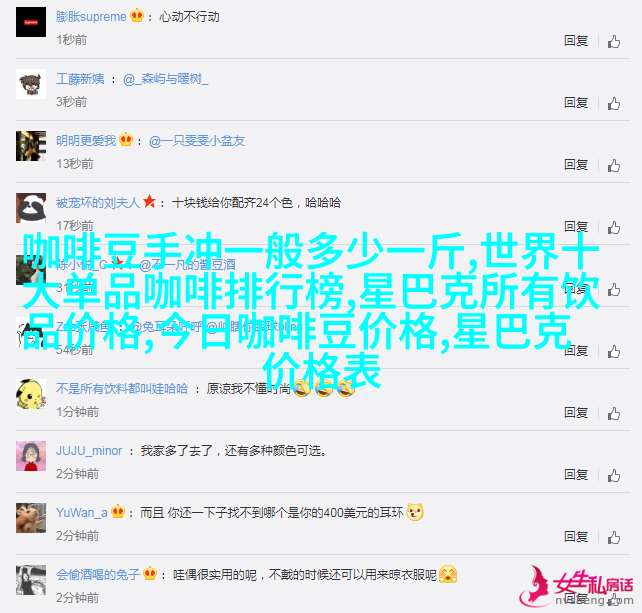Open the profile of 被宠坏的刘夫人
The image size is (642, 613).
click(x=98, y=203)
